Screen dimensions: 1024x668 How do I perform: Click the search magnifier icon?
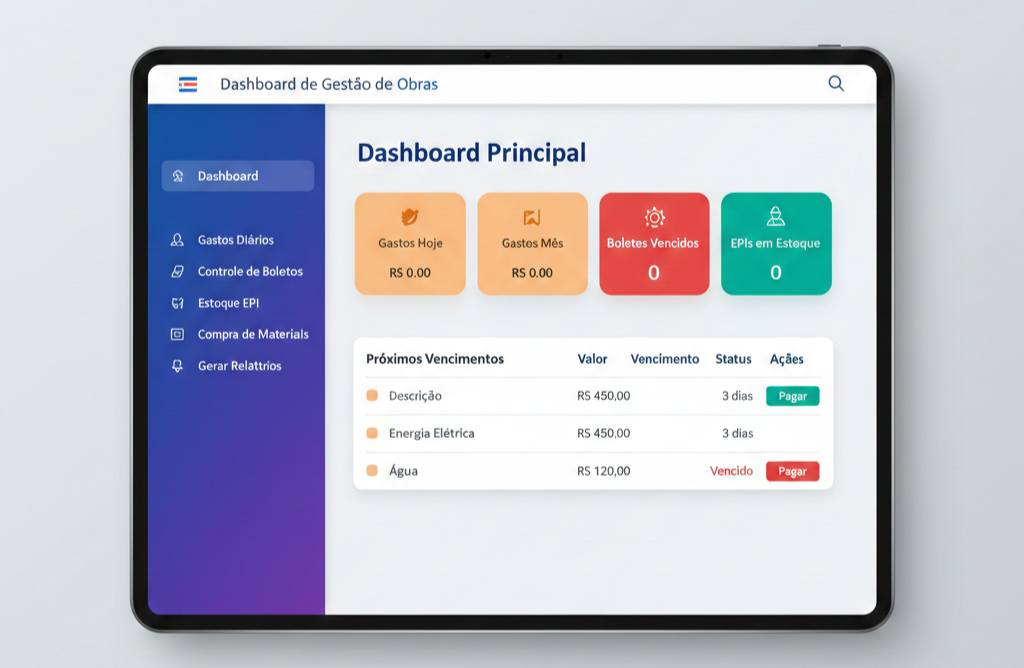pyautogui.click(x=836, y=84)
